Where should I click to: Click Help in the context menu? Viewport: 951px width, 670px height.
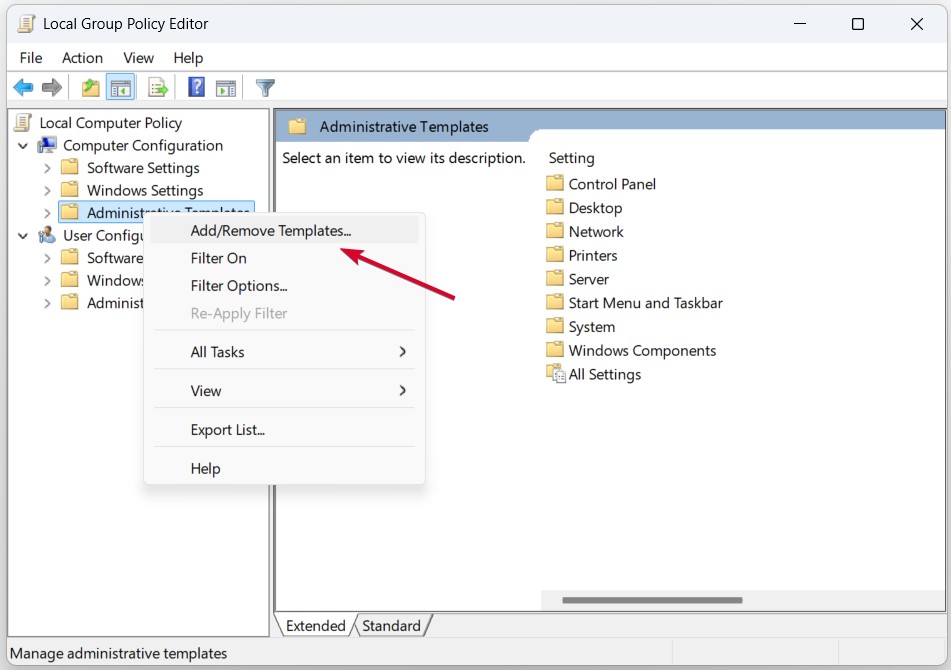284,468
